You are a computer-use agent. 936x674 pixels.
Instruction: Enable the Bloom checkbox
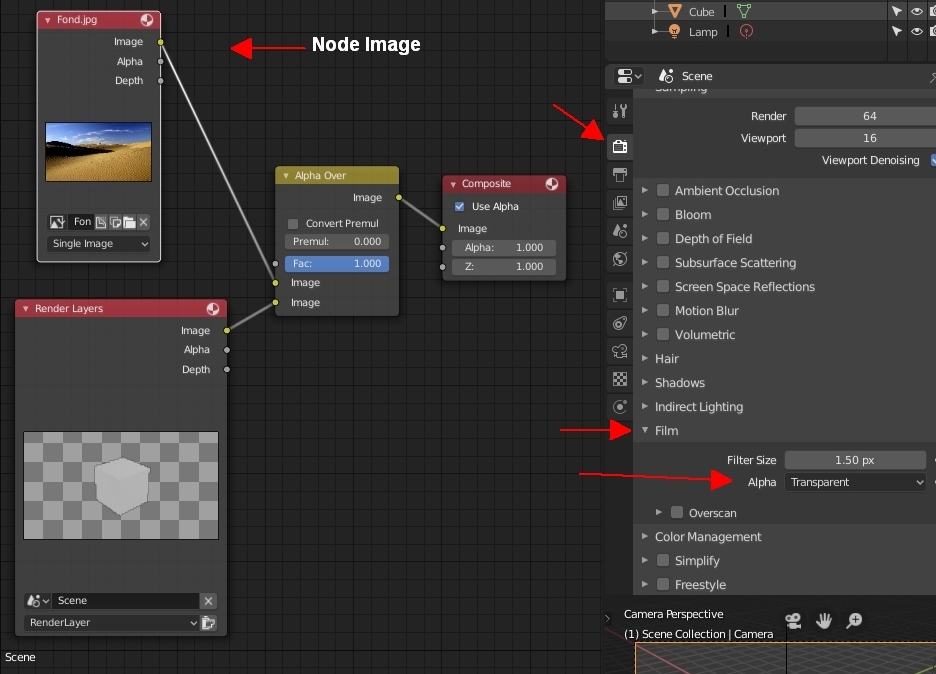(662, 215)
